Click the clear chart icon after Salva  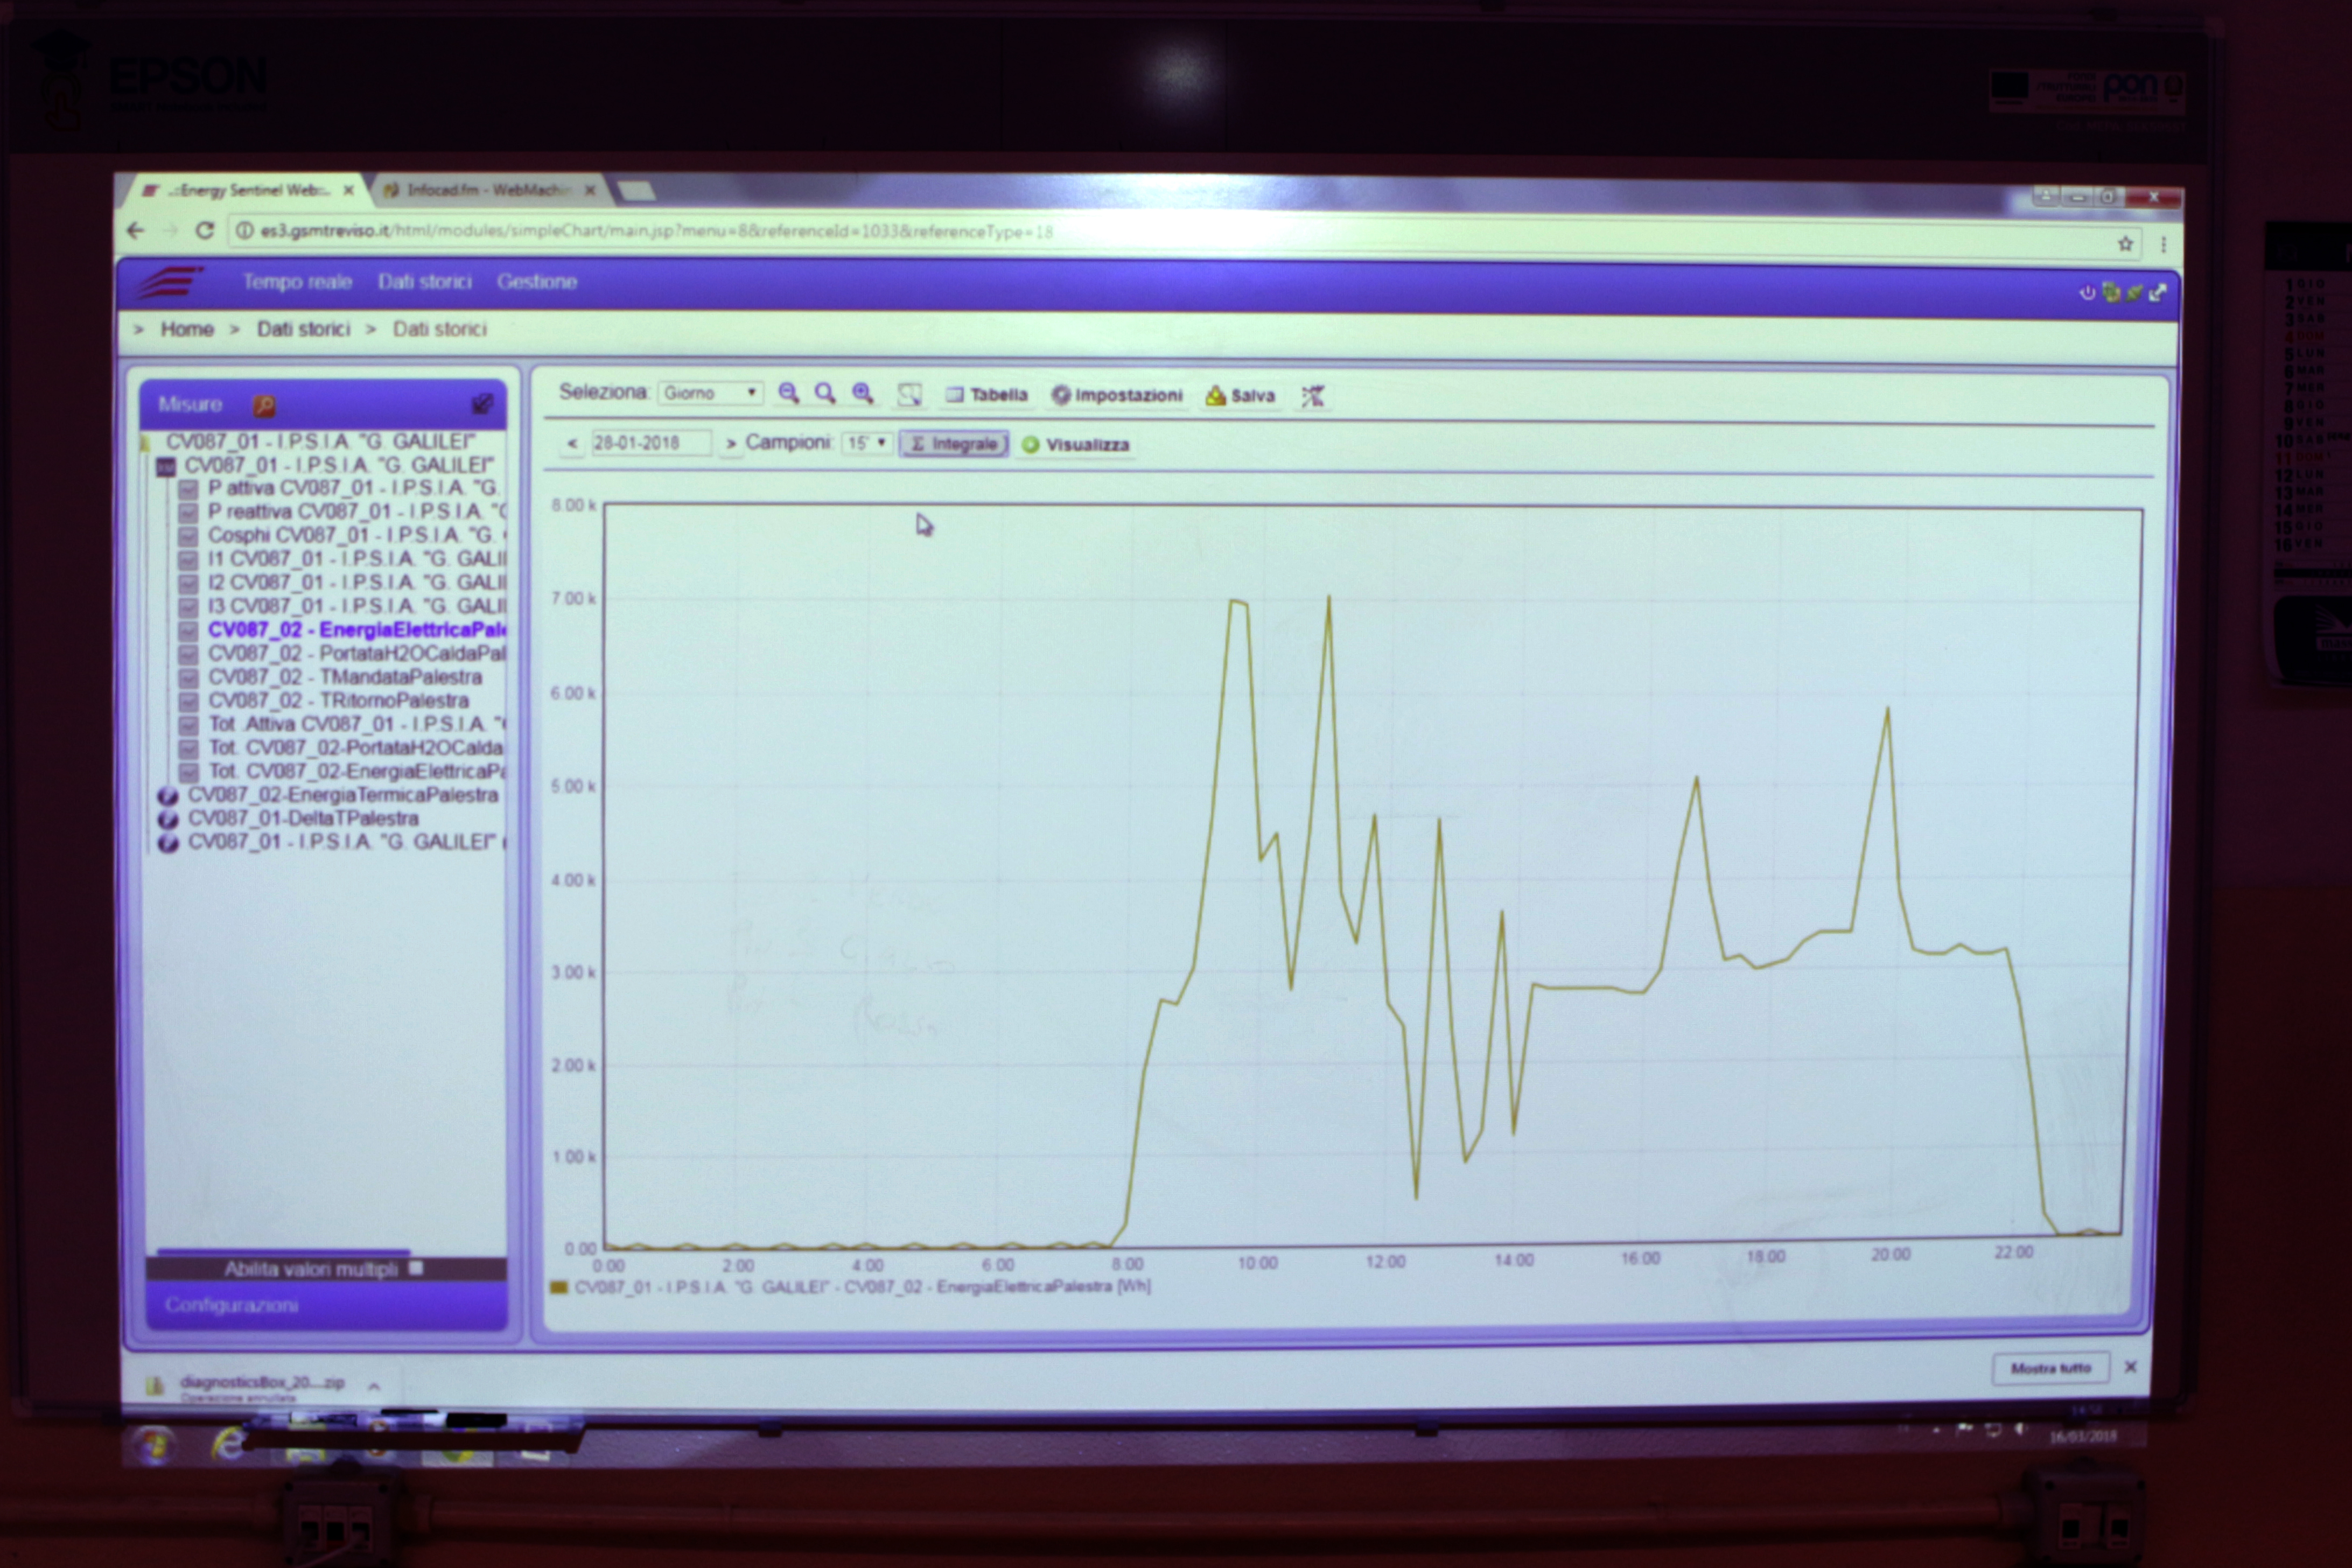pos(1312,396)
